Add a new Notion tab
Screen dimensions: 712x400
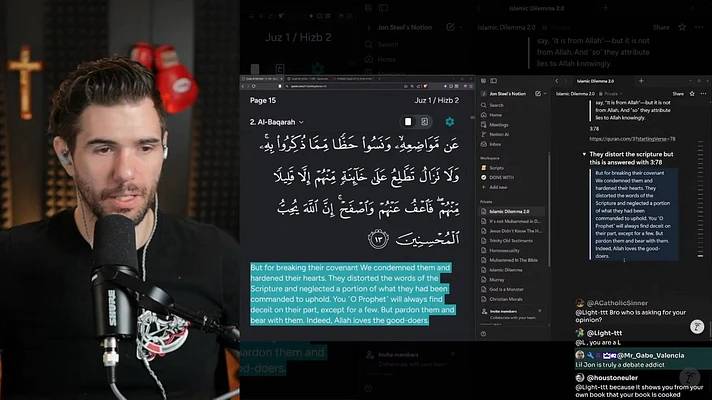[x=641, y=81]
